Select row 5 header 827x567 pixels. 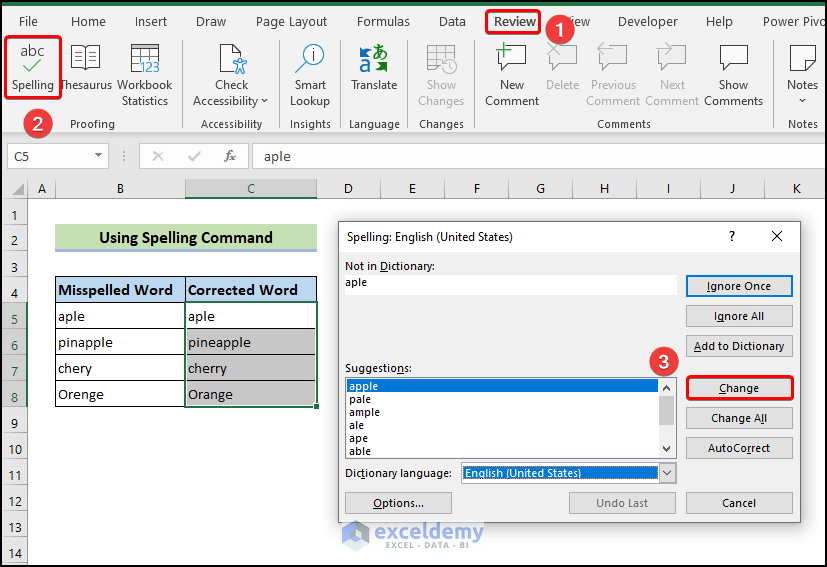click(x=14, y=319)
